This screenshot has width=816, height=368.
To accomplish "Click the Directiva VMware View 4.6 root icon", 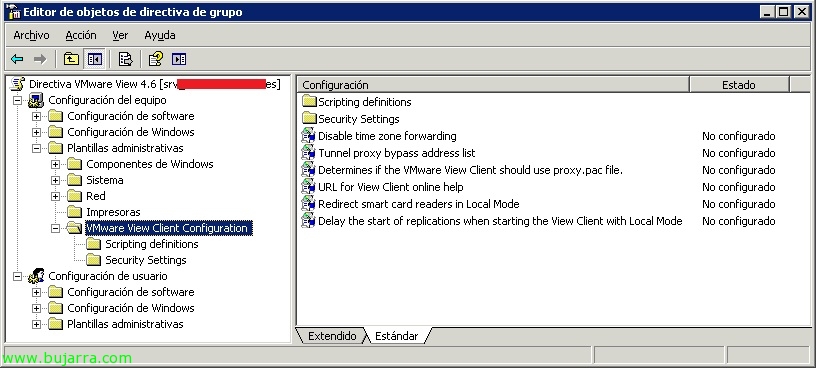I will click(17, 84).
